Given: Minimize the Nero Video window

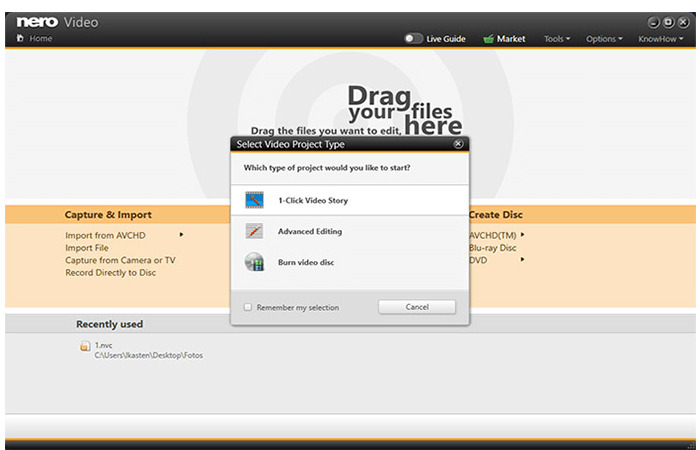Looking at the screenshot, I should click(x=653, y=22).
